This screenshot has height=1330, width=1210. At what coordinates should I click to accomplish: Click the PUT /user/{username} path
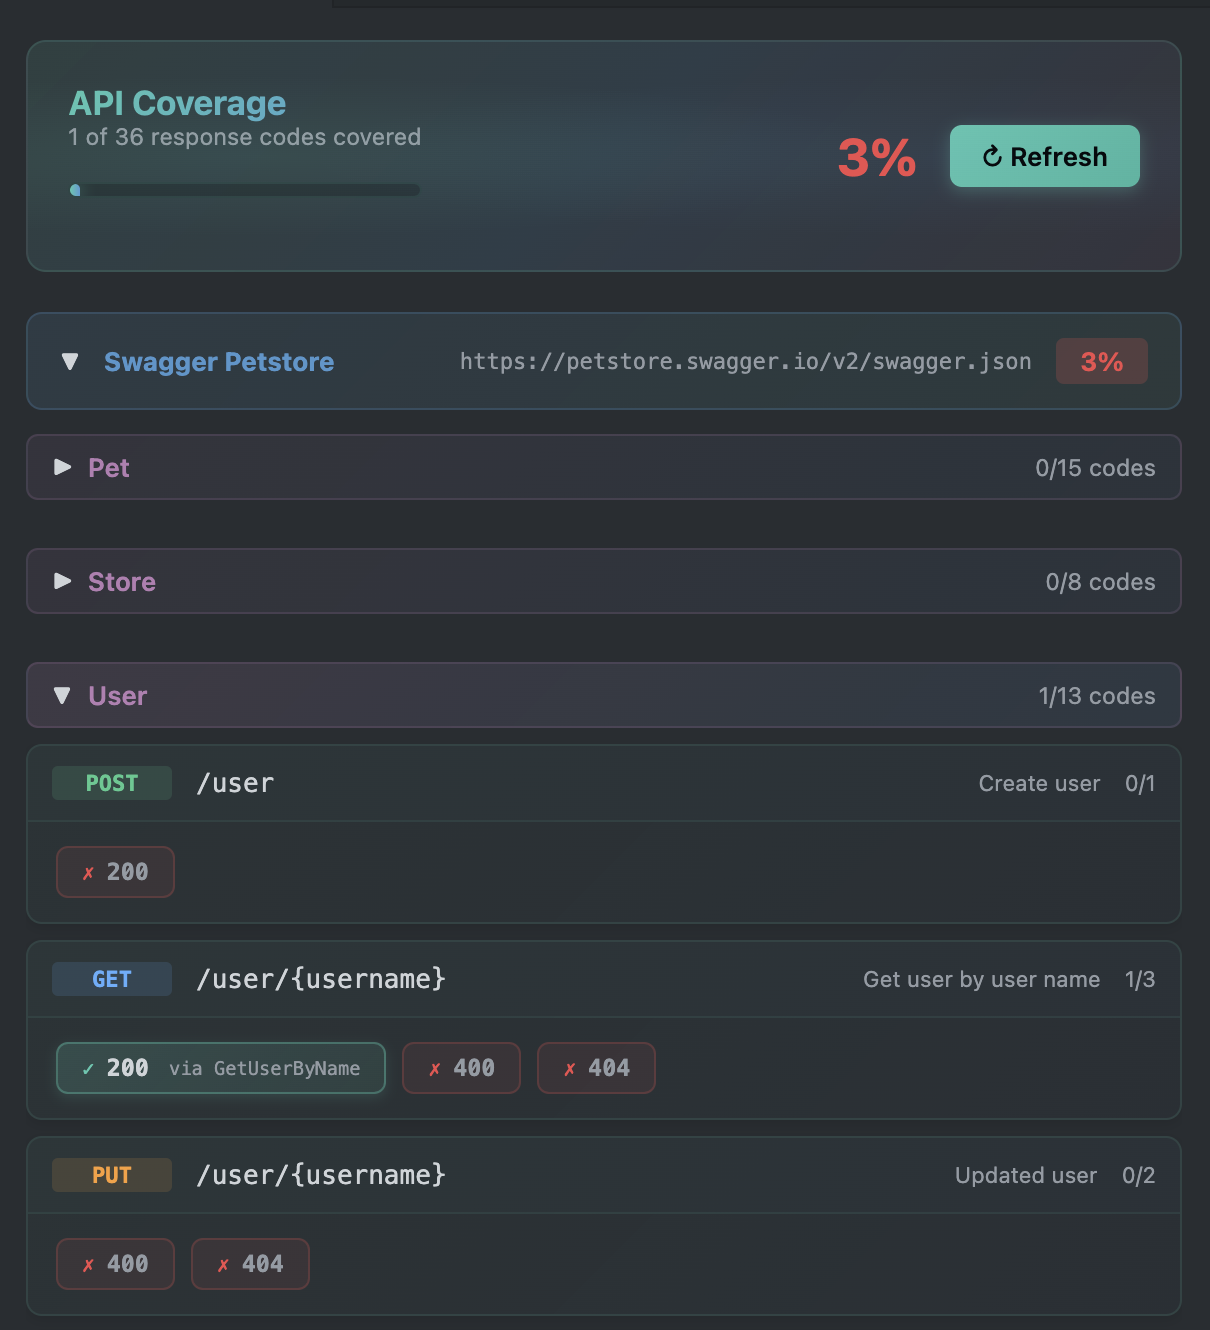click(x=321, y=1175)
